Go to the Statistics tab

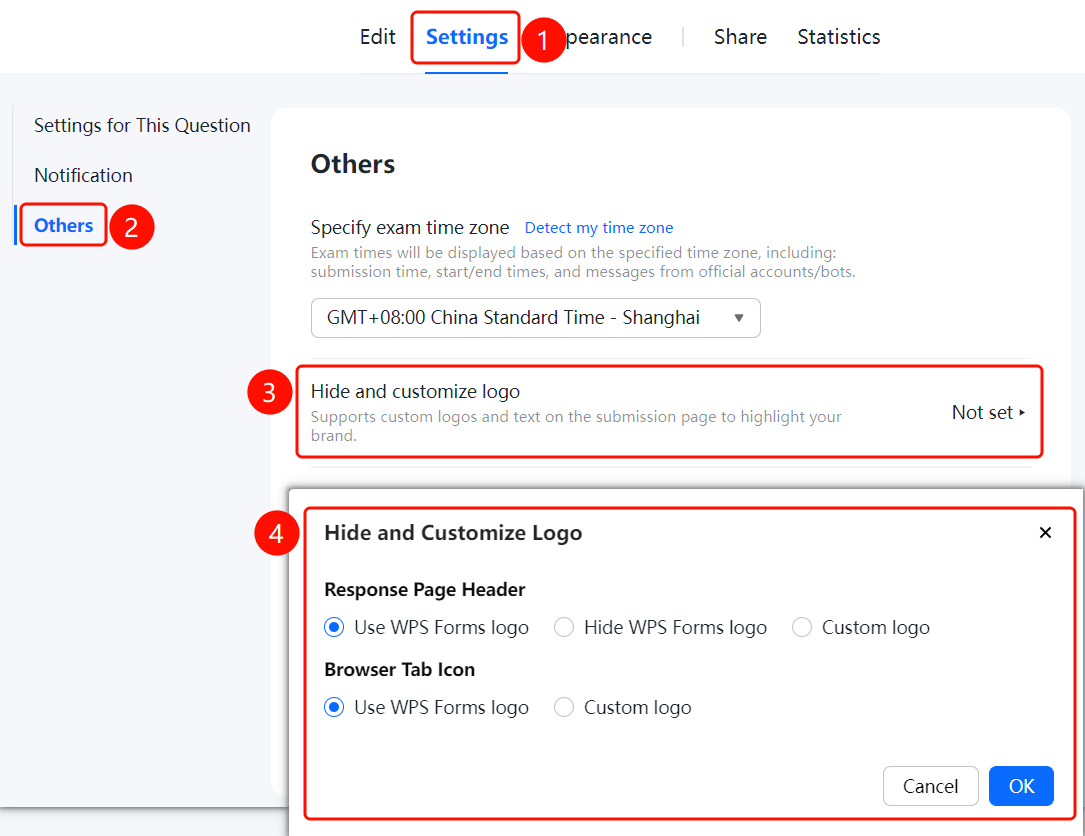[x=839, y=37]
